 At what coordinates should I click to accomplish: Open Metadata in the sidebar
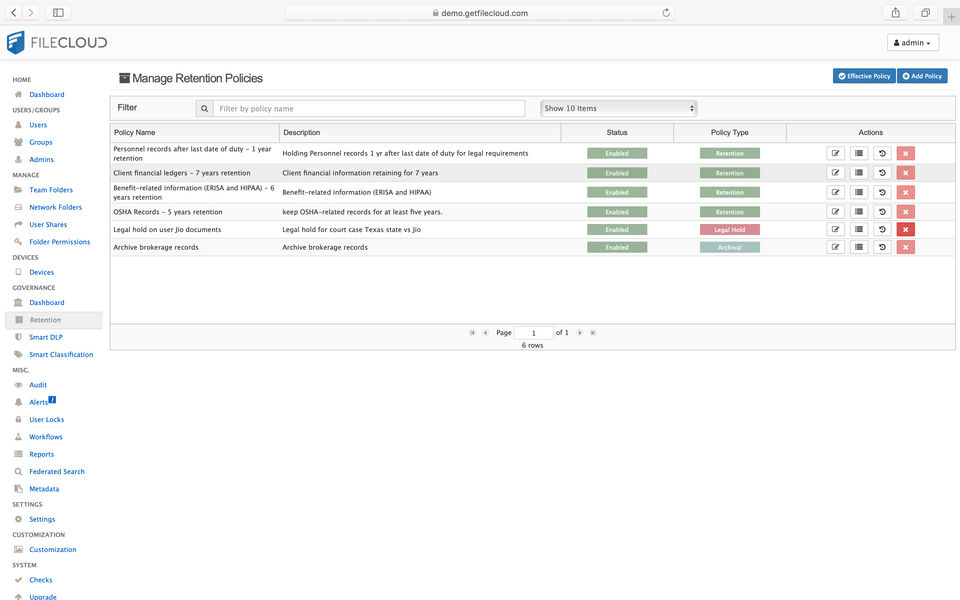[x=44, y=489]
